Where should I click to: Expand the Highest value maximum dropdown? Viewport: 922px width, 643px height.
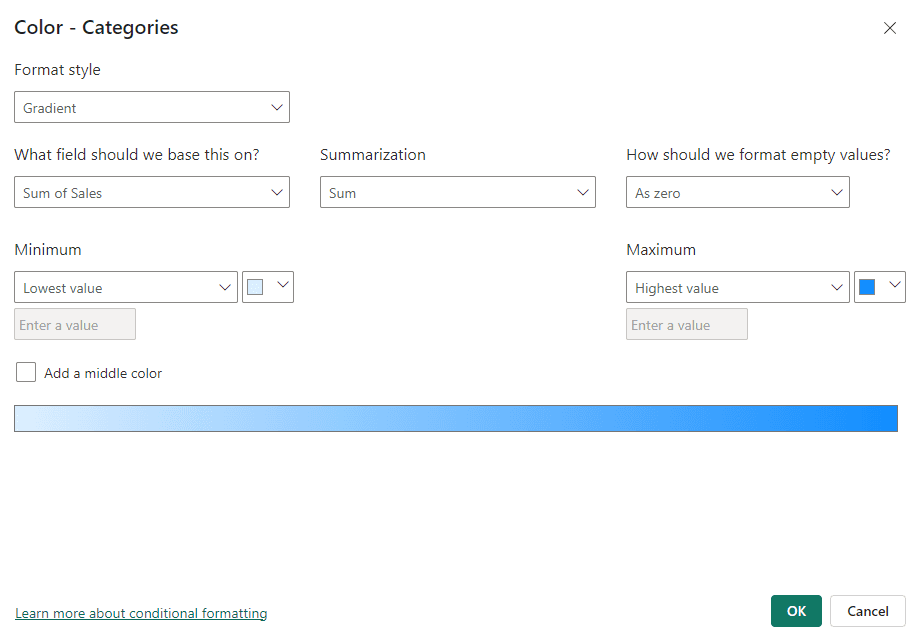click(737, 287)
